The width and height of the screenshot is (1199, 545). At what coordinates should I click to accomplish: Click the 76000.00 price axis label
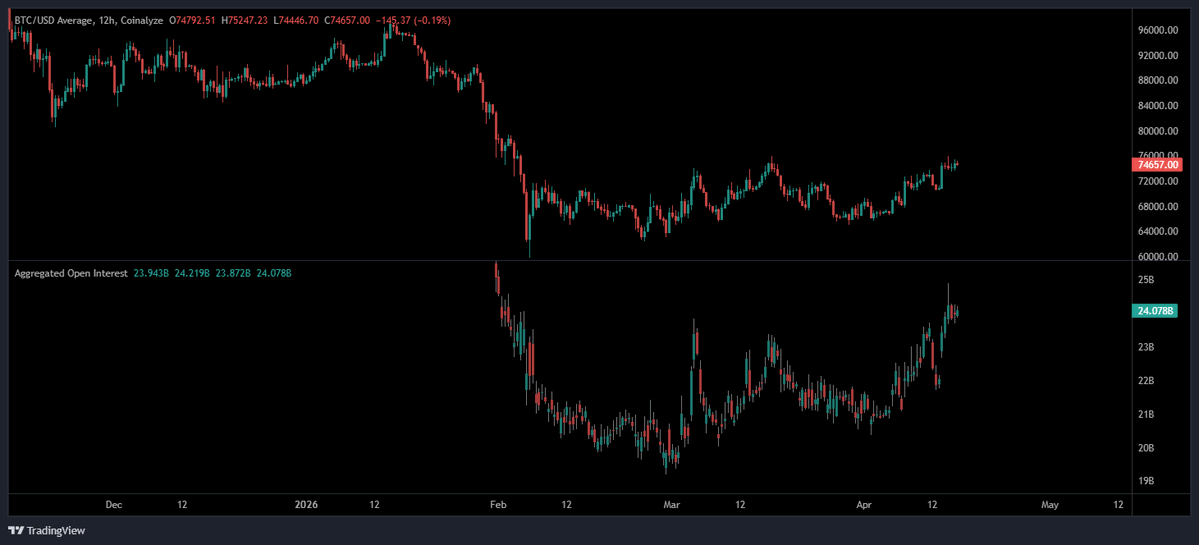click(x=1156, y=156)
